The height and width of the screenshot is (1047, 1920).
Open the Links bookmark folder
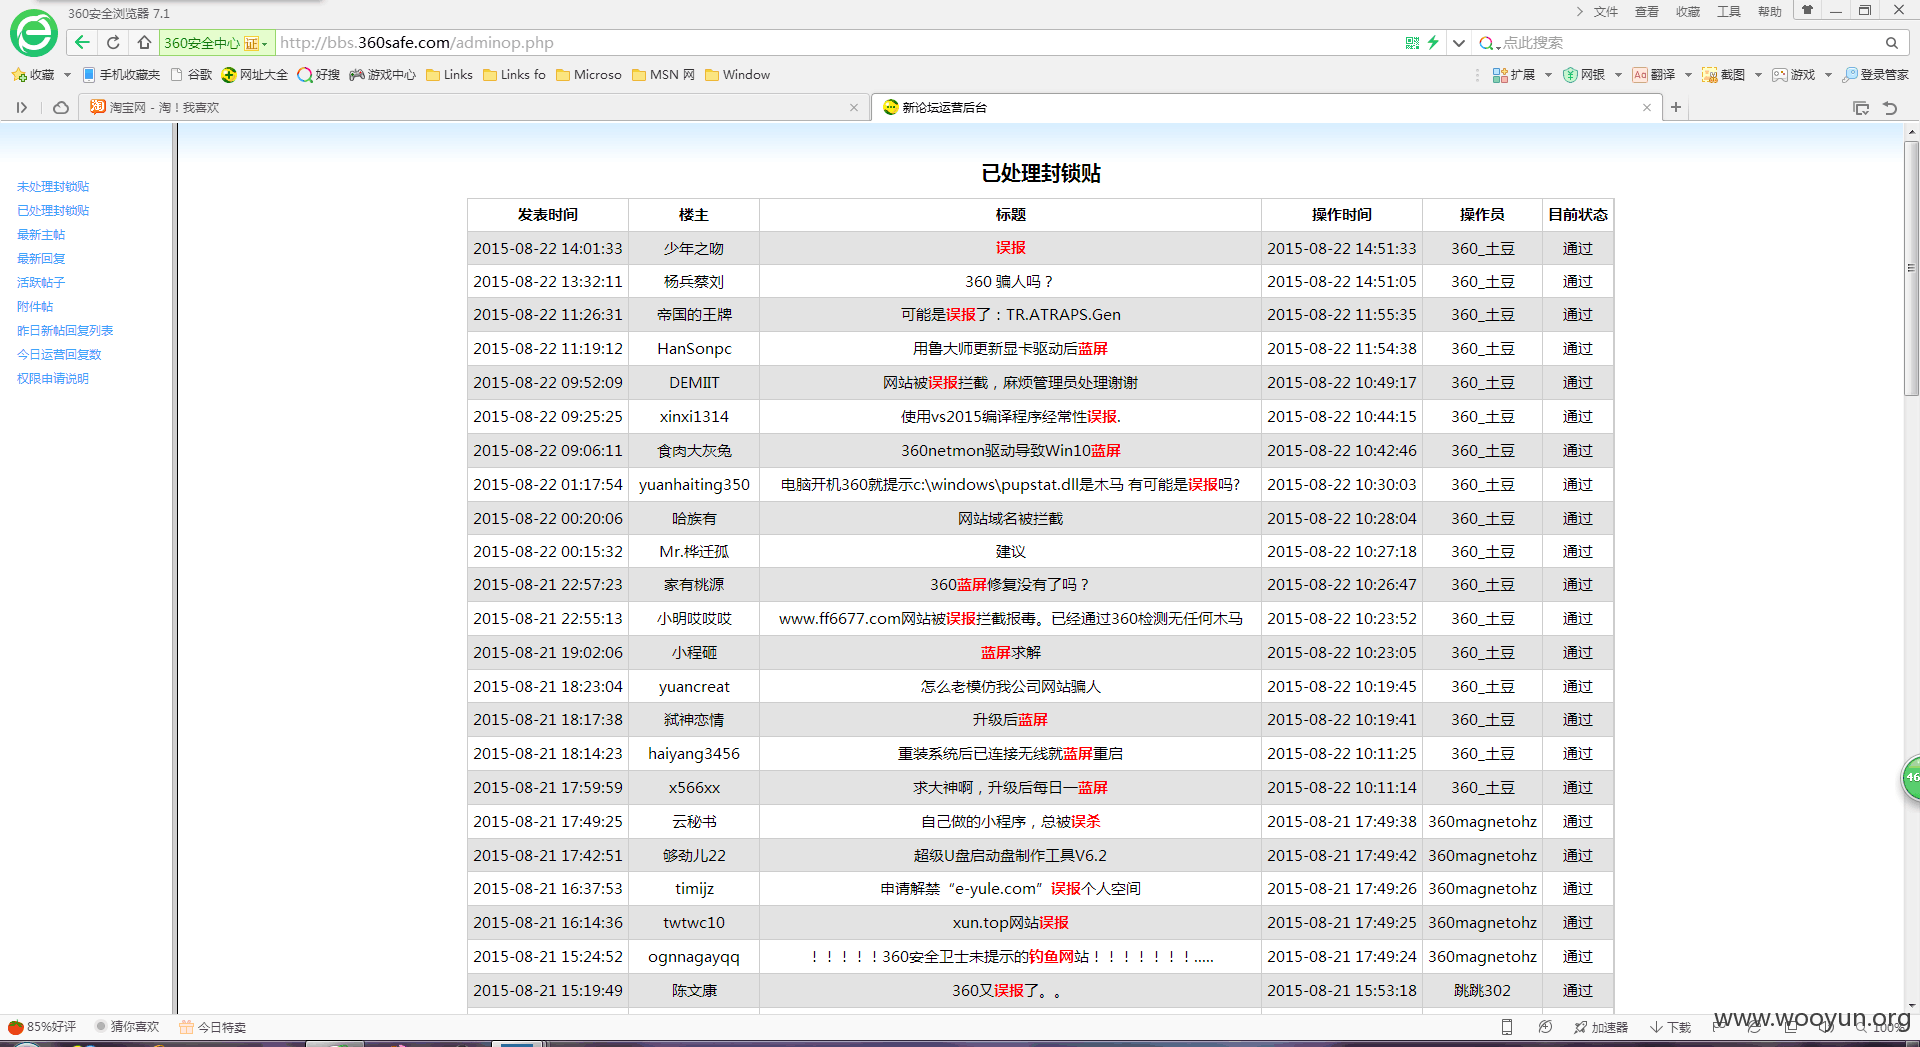449,75
